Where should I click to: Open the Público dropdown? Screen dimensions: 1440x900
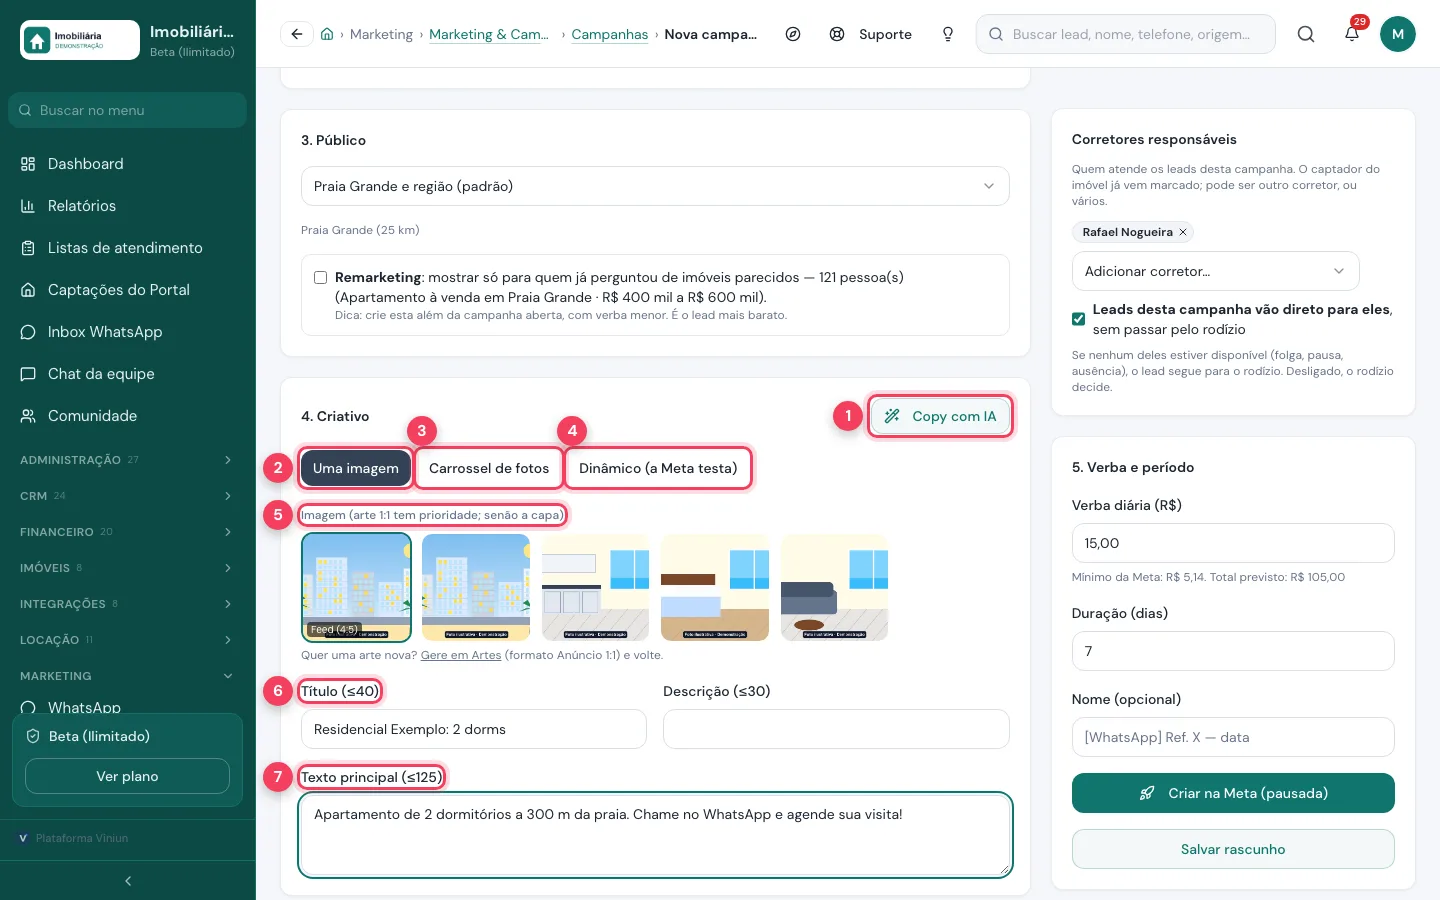click(x=655, y=186)
